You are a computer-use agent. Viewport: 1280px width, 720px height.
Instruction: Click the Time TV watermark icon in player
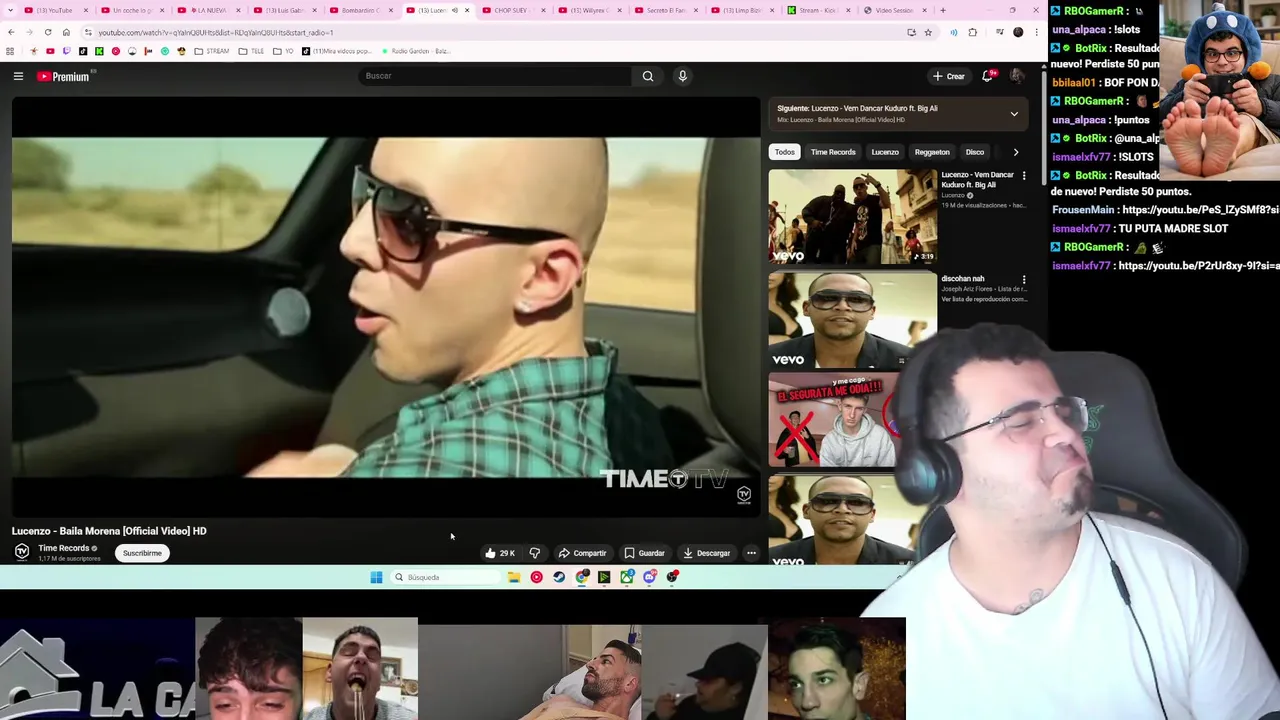(x=744, y=494)
